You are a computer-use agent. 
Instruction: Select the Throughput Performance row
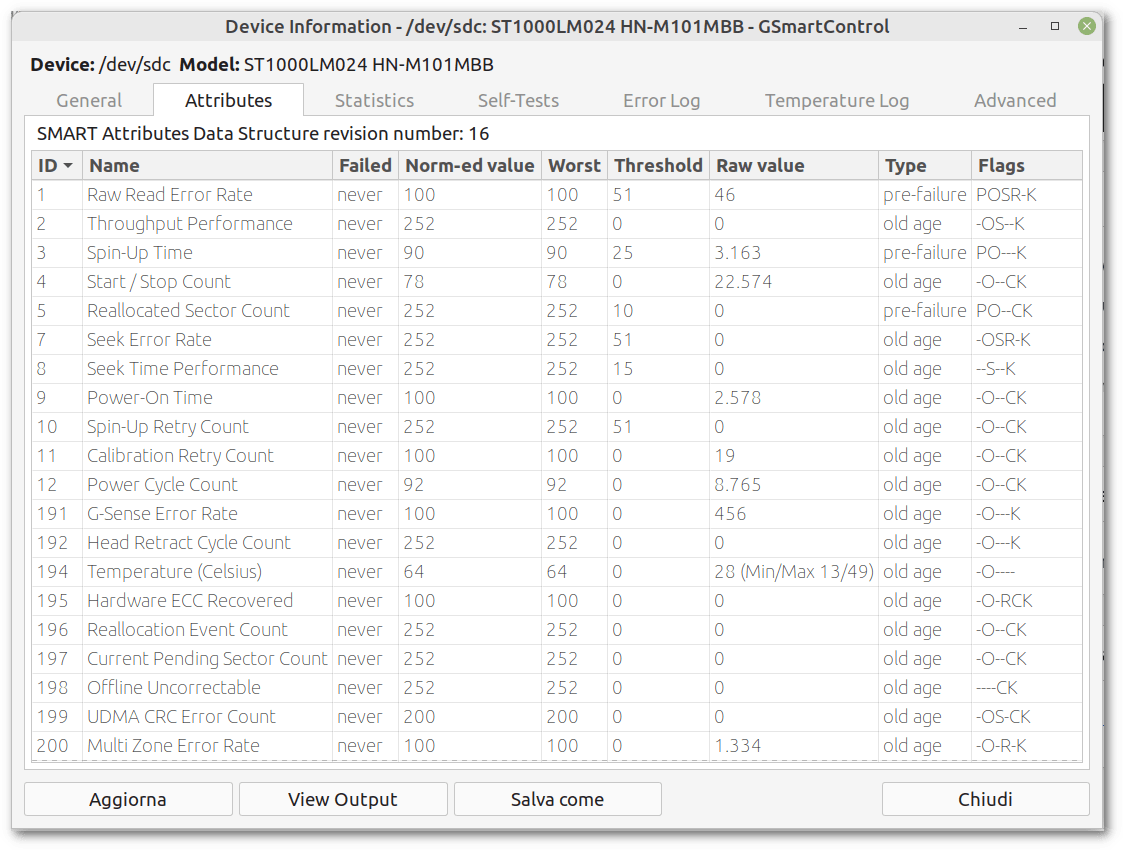click(556, 223)
